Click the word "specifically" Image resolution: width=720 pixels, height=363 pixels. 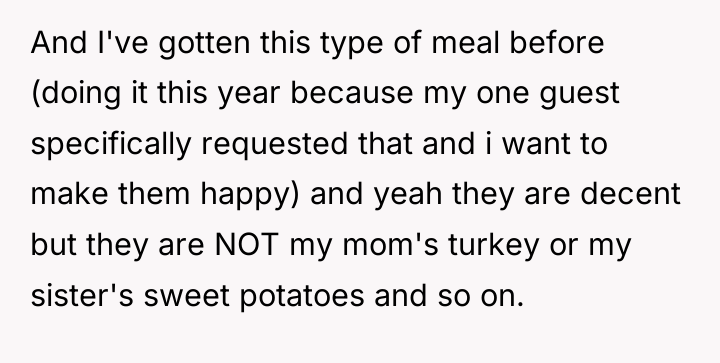[111, 145]
